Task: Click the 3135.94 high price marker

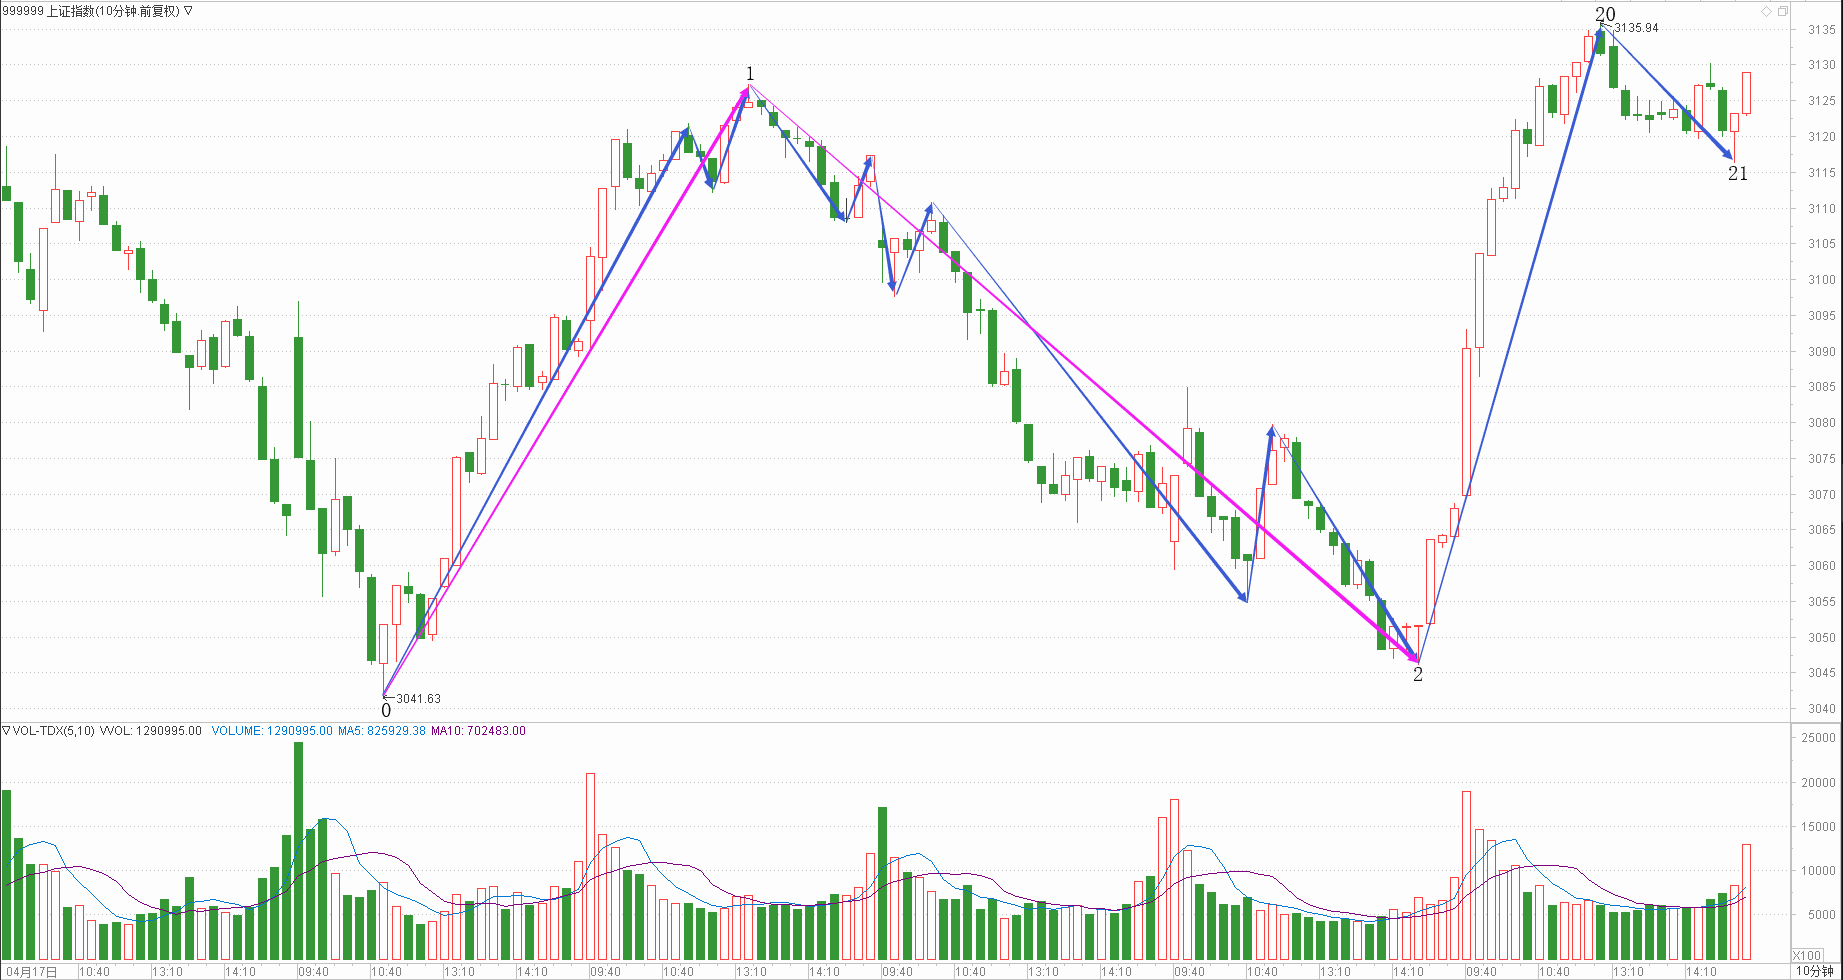Action: [1636, 28]
